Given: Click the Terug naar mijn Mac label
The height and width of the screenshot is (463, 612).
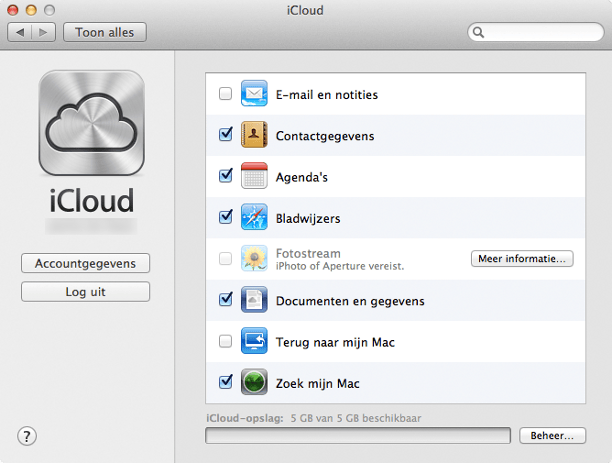Looking at the screenshot, I should point(335,342).
